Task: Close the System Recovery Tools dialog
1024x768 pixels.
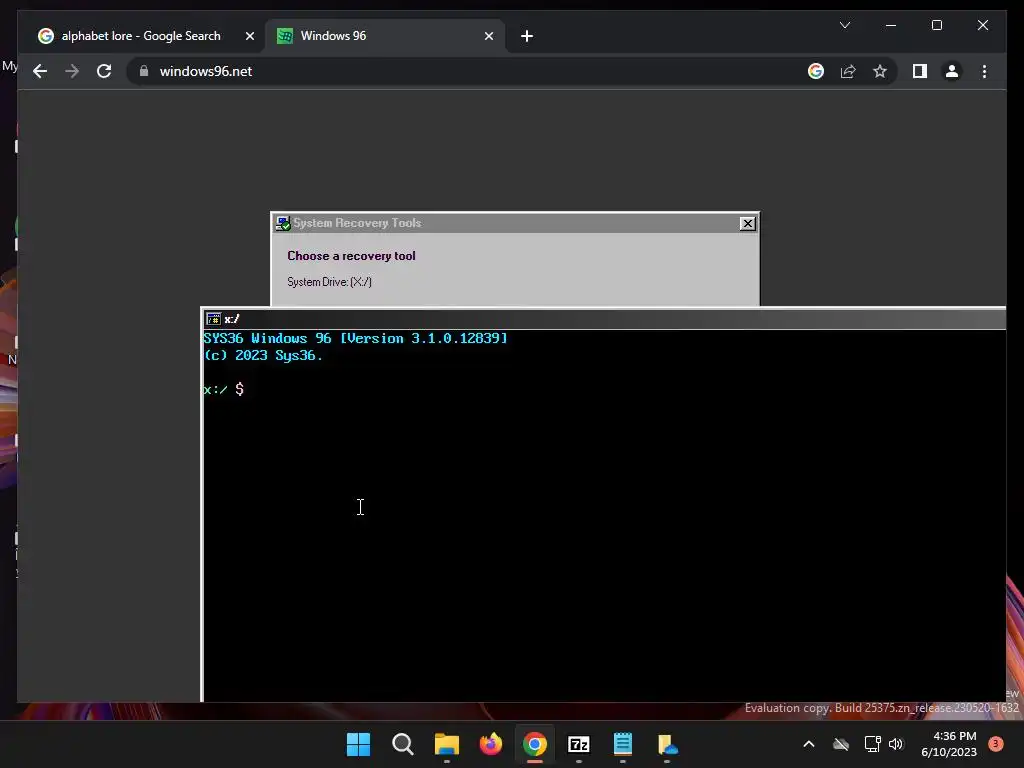Action: pos(747,223)
